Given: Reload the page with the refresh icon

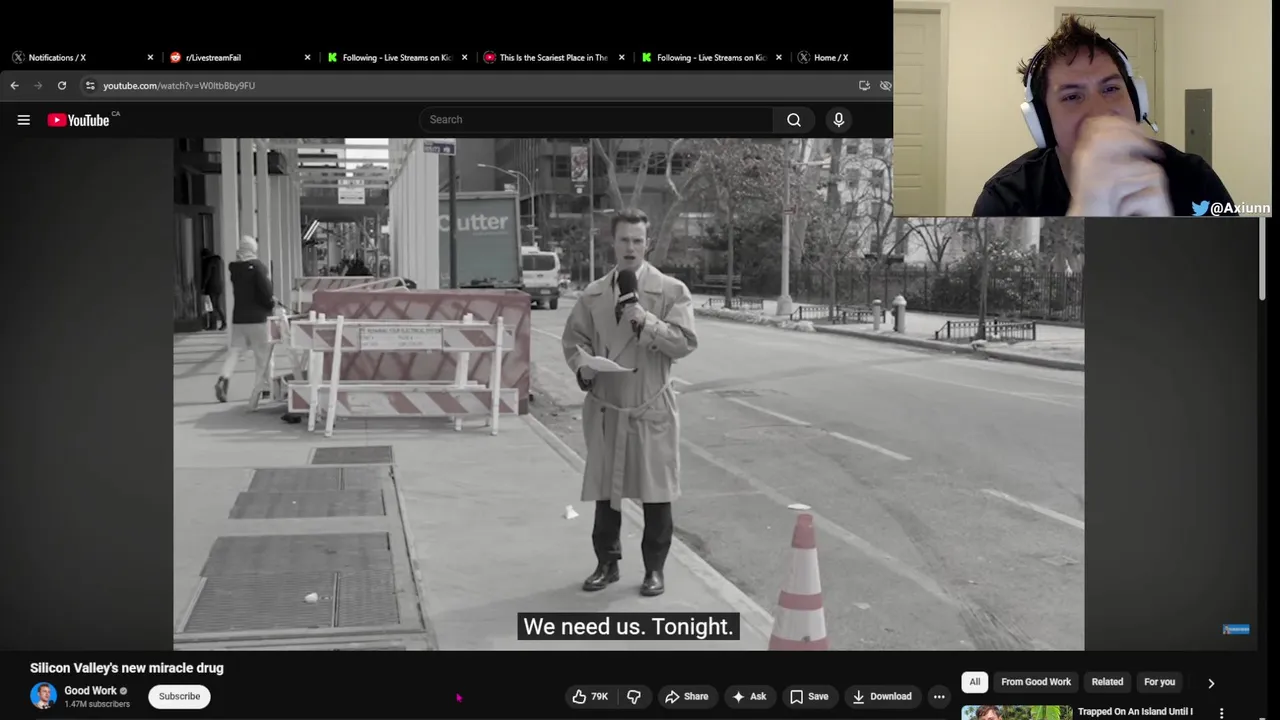Looking at the screenshot, I should click(62, 86).
